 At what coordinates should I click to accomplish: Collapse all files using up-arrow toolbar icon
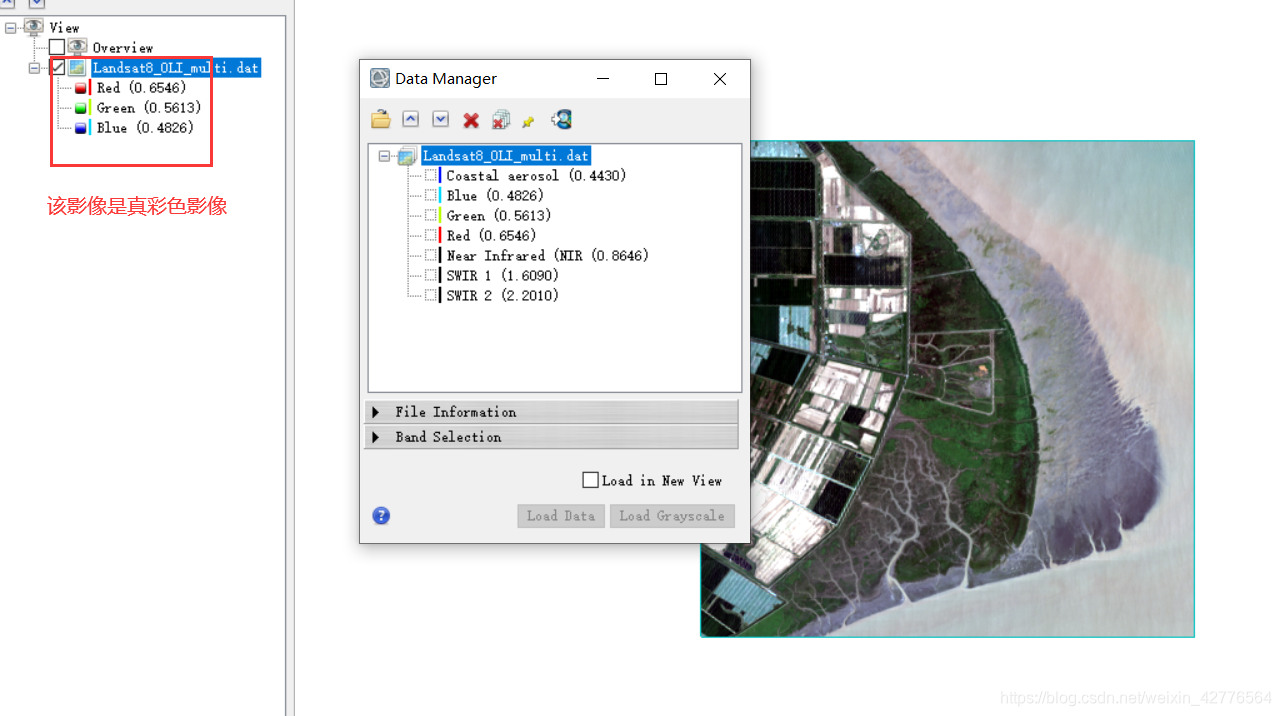(x=410, y=119)
